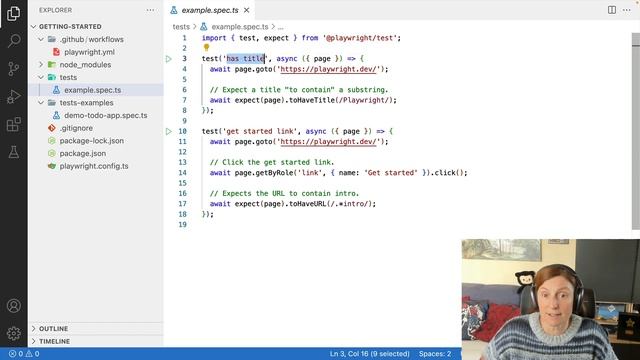Click the playwright.dev URL on line 11
This screenshot has width=640, height=360.
click(328, 142)
